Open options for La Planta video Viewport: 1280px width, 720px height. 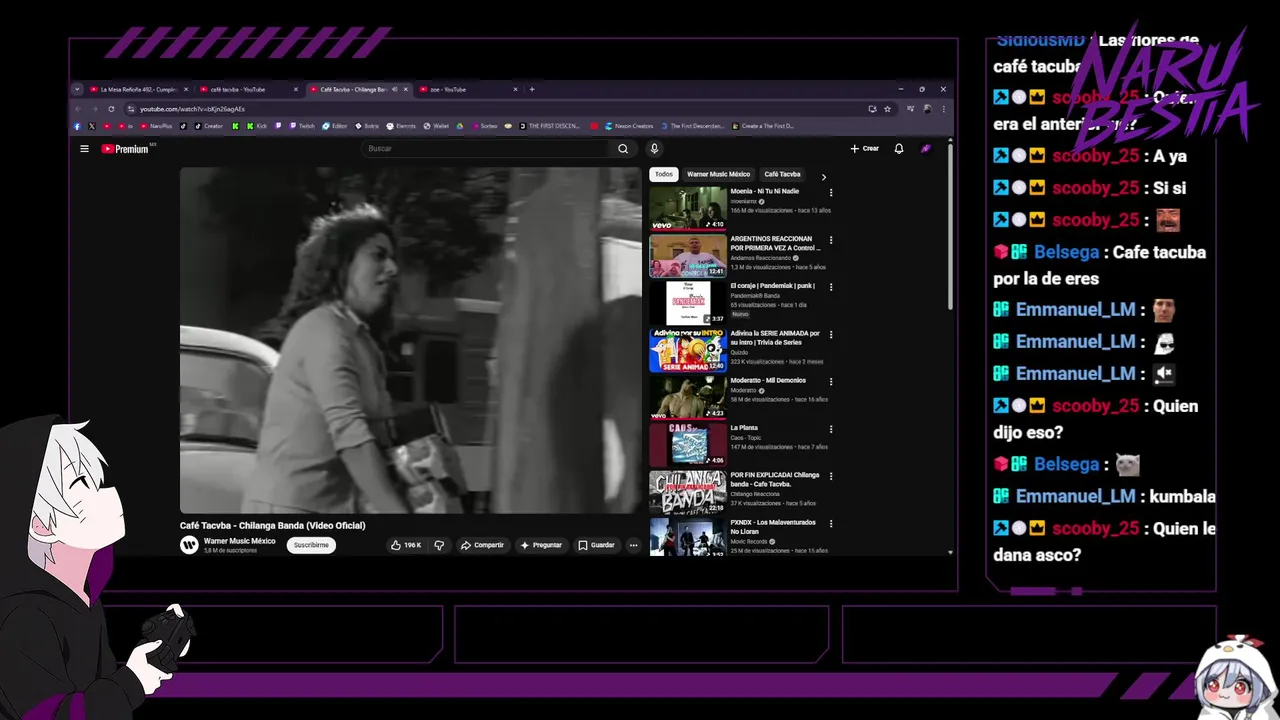click(831, 430)
